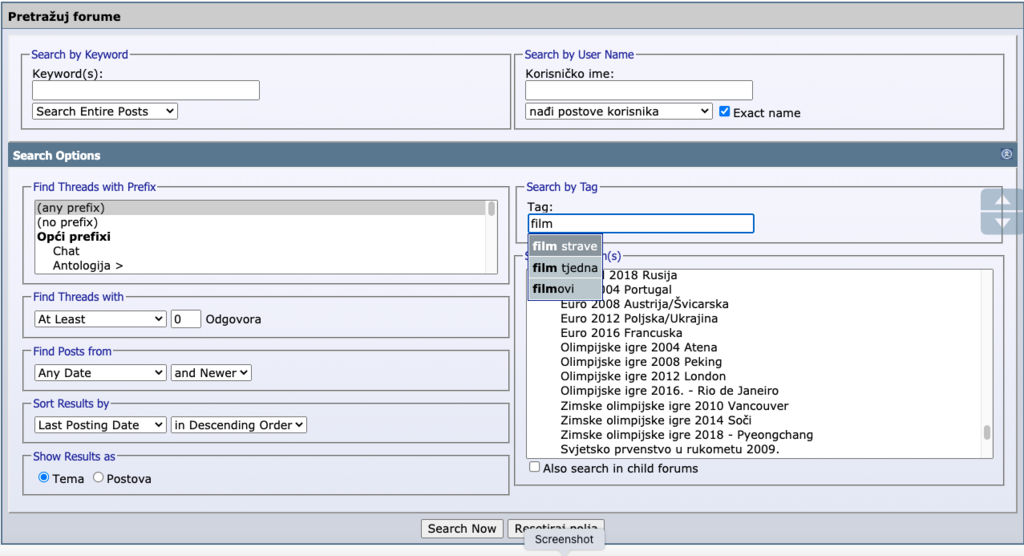1024x556 pixels.
Task: Select Olimpijske igre 2012 London forum
Action: click(x=643, y=376)
